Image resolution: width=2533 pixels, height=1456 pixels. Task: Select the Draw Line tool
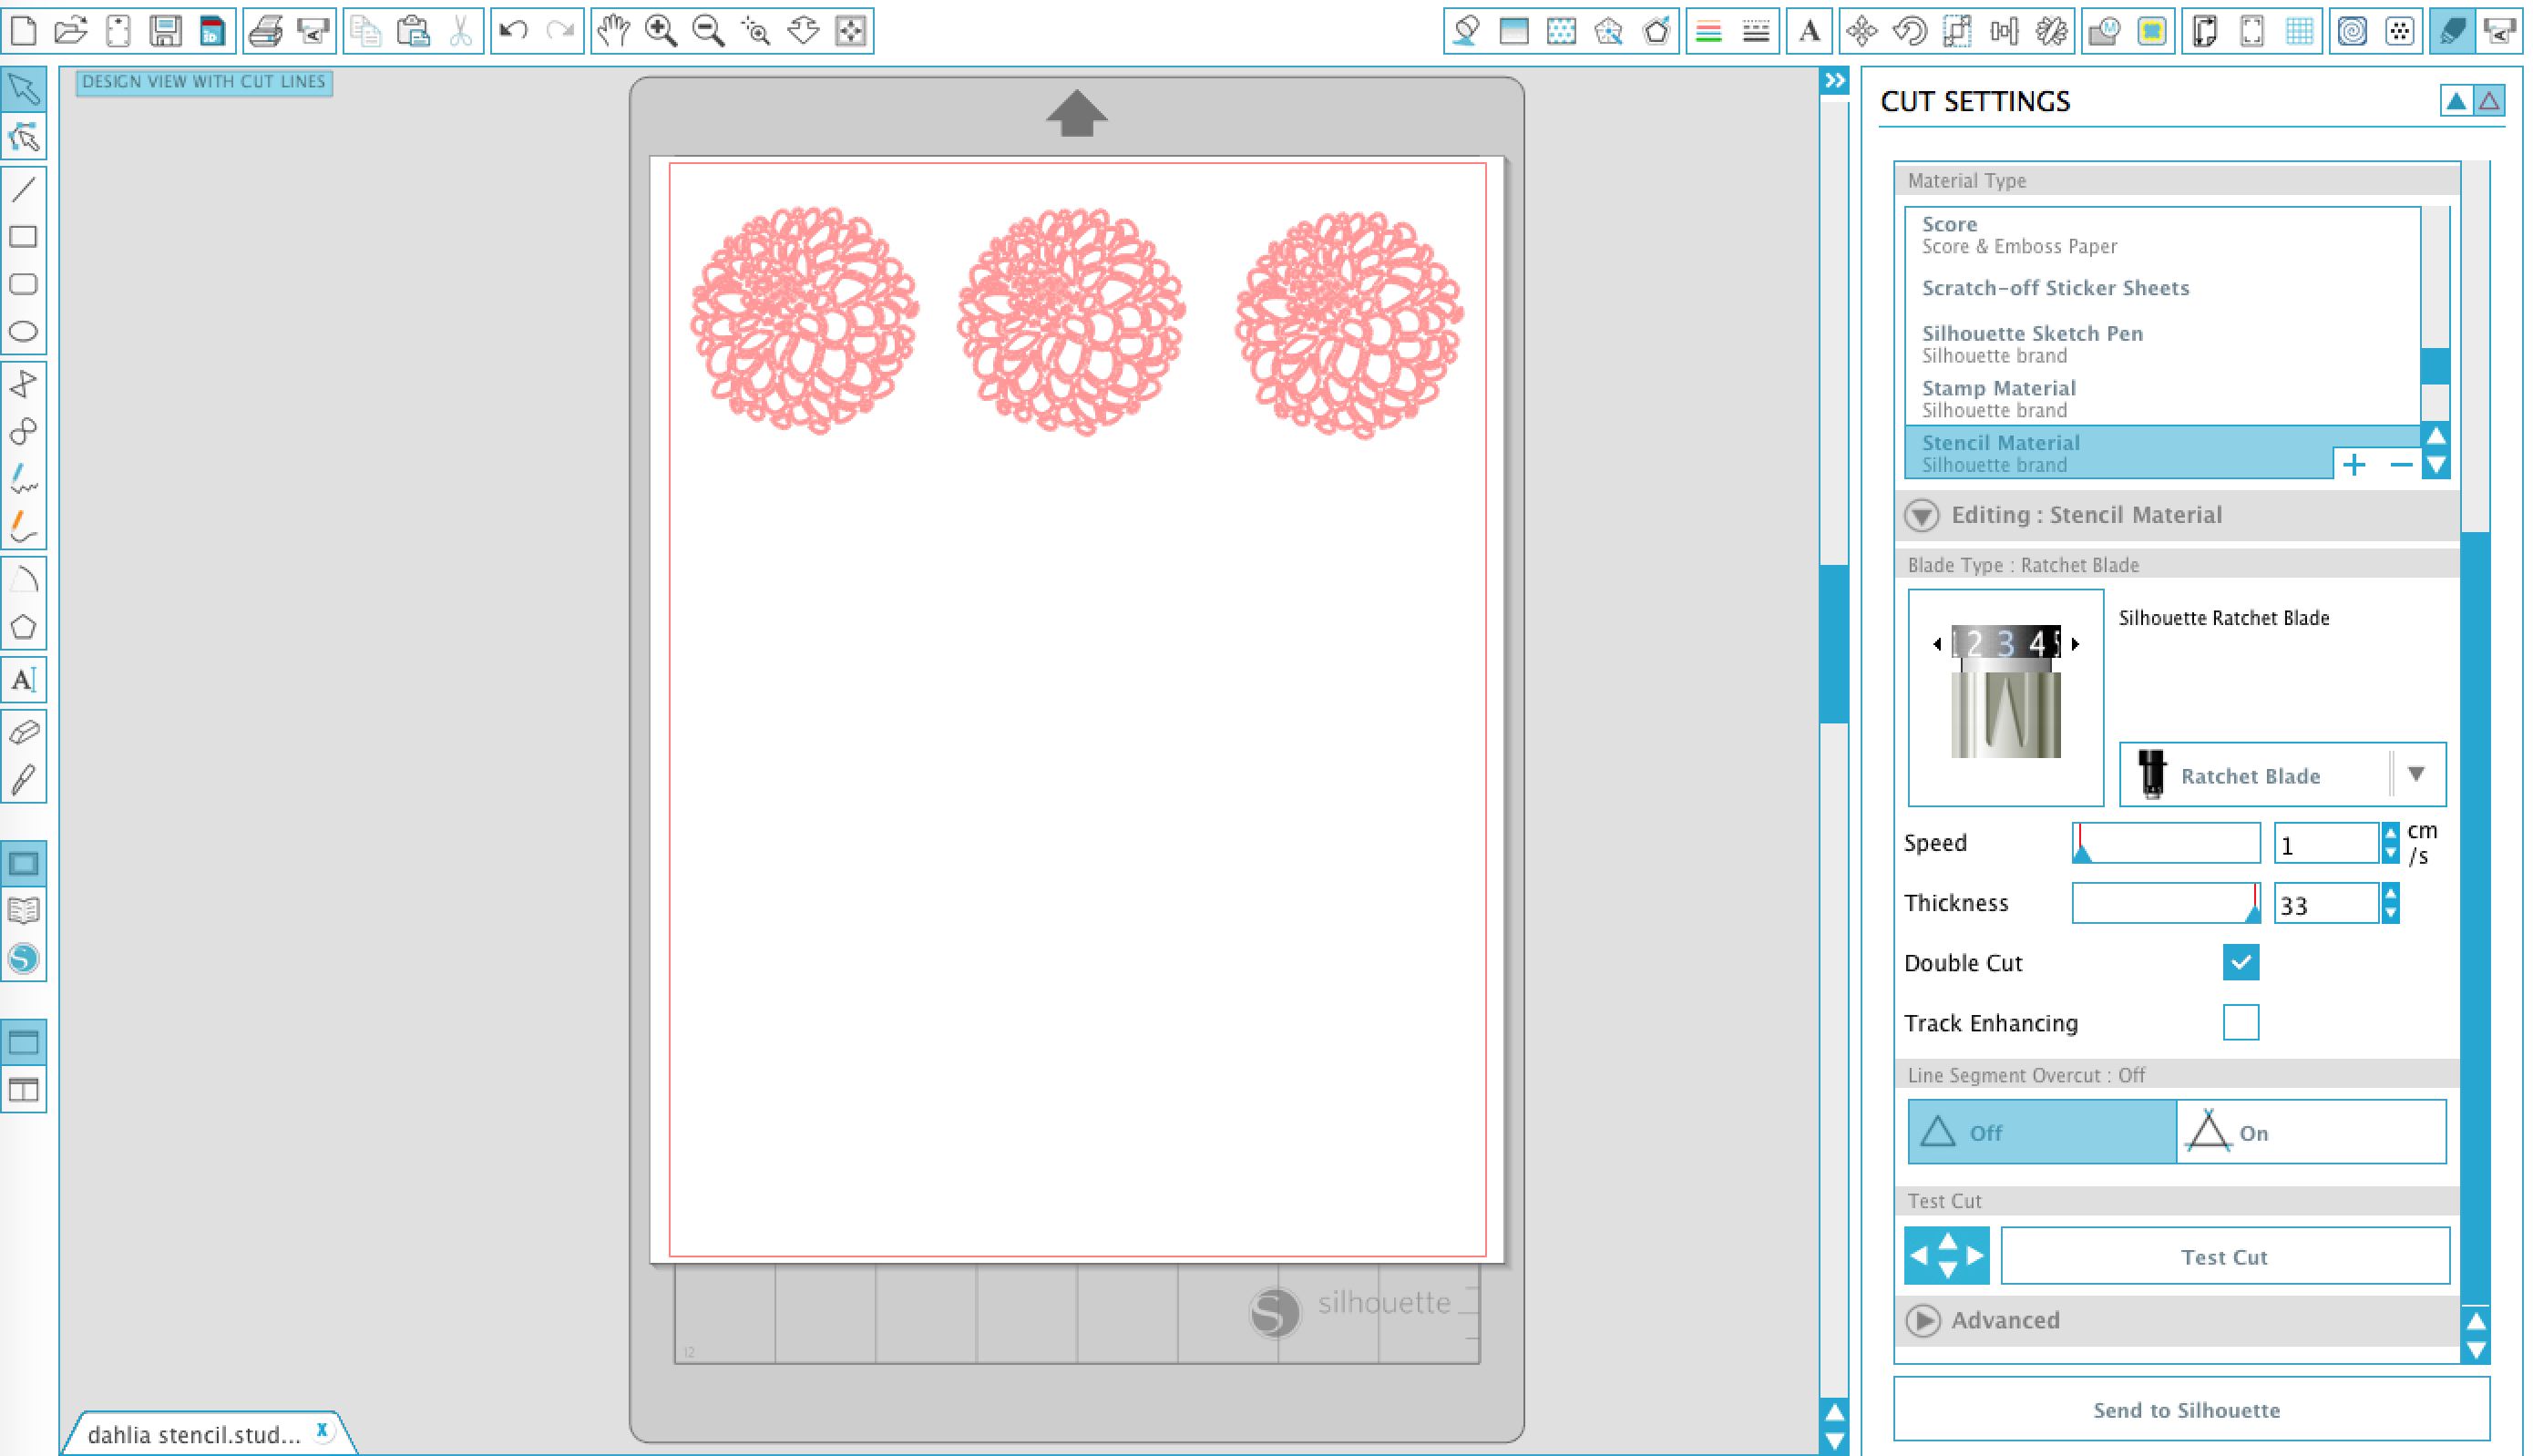[x=25, y=186]
